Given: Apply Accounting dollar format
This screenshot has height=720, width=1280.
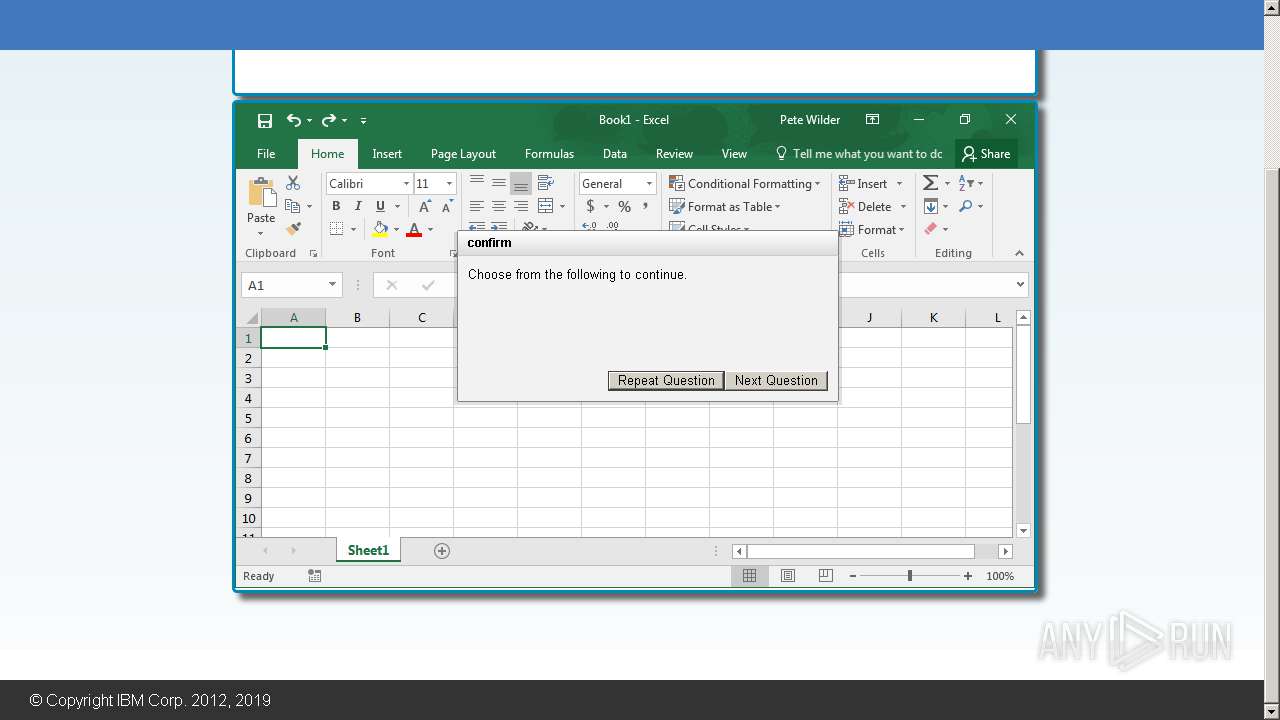Looking at the screenshot, I should tap(590, 206).
